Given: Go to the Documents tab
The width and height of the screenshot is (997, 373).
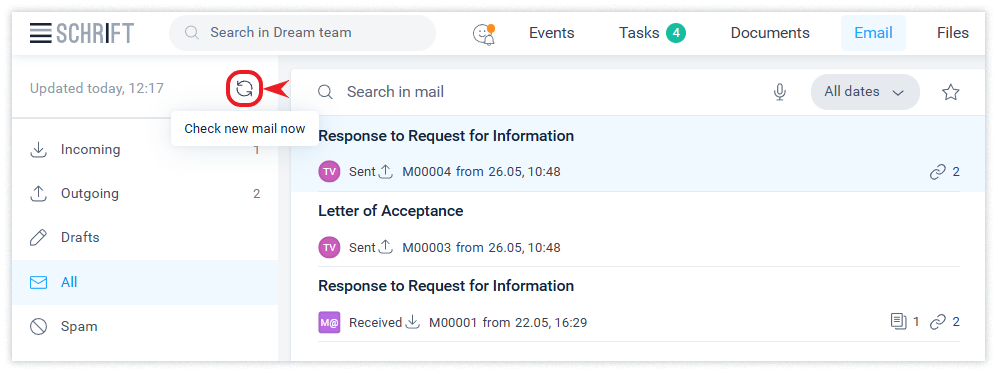Looking at the screenshot, I should click(x=770, y=33).
